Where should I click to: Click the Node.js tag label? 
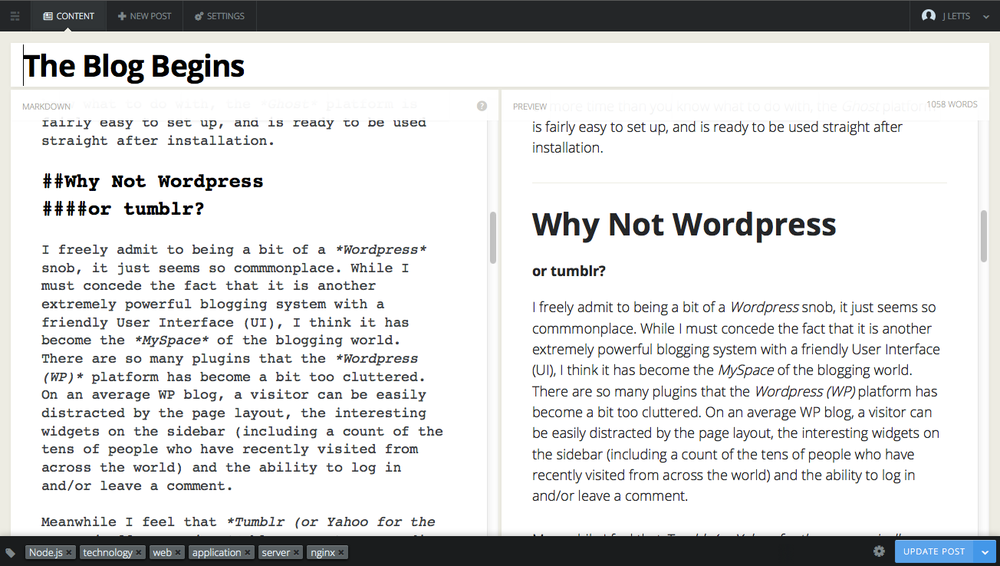point(45,553)
